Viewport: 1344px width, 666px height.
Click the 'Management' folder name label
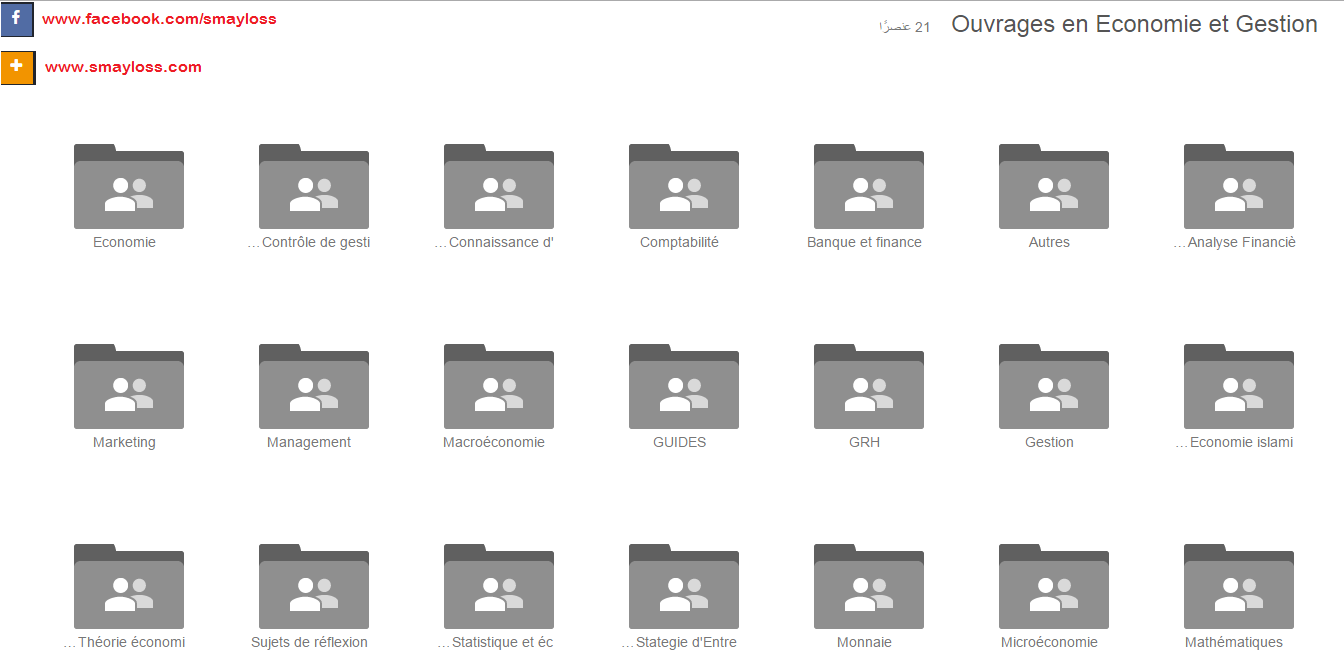click(309, 442)
